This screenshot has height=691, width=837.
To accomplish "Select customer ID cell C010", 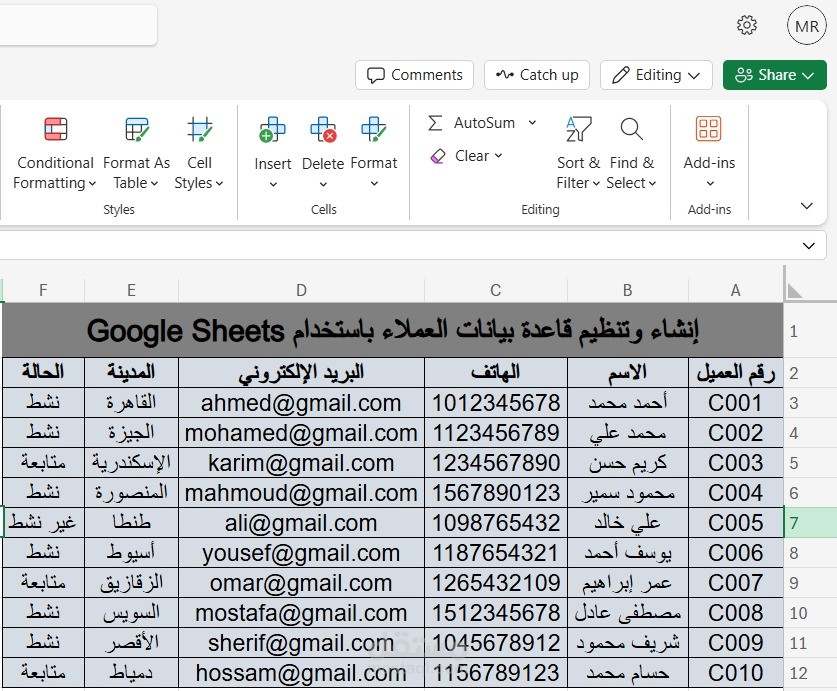I will pyautogui.click(x=736, y=673).
